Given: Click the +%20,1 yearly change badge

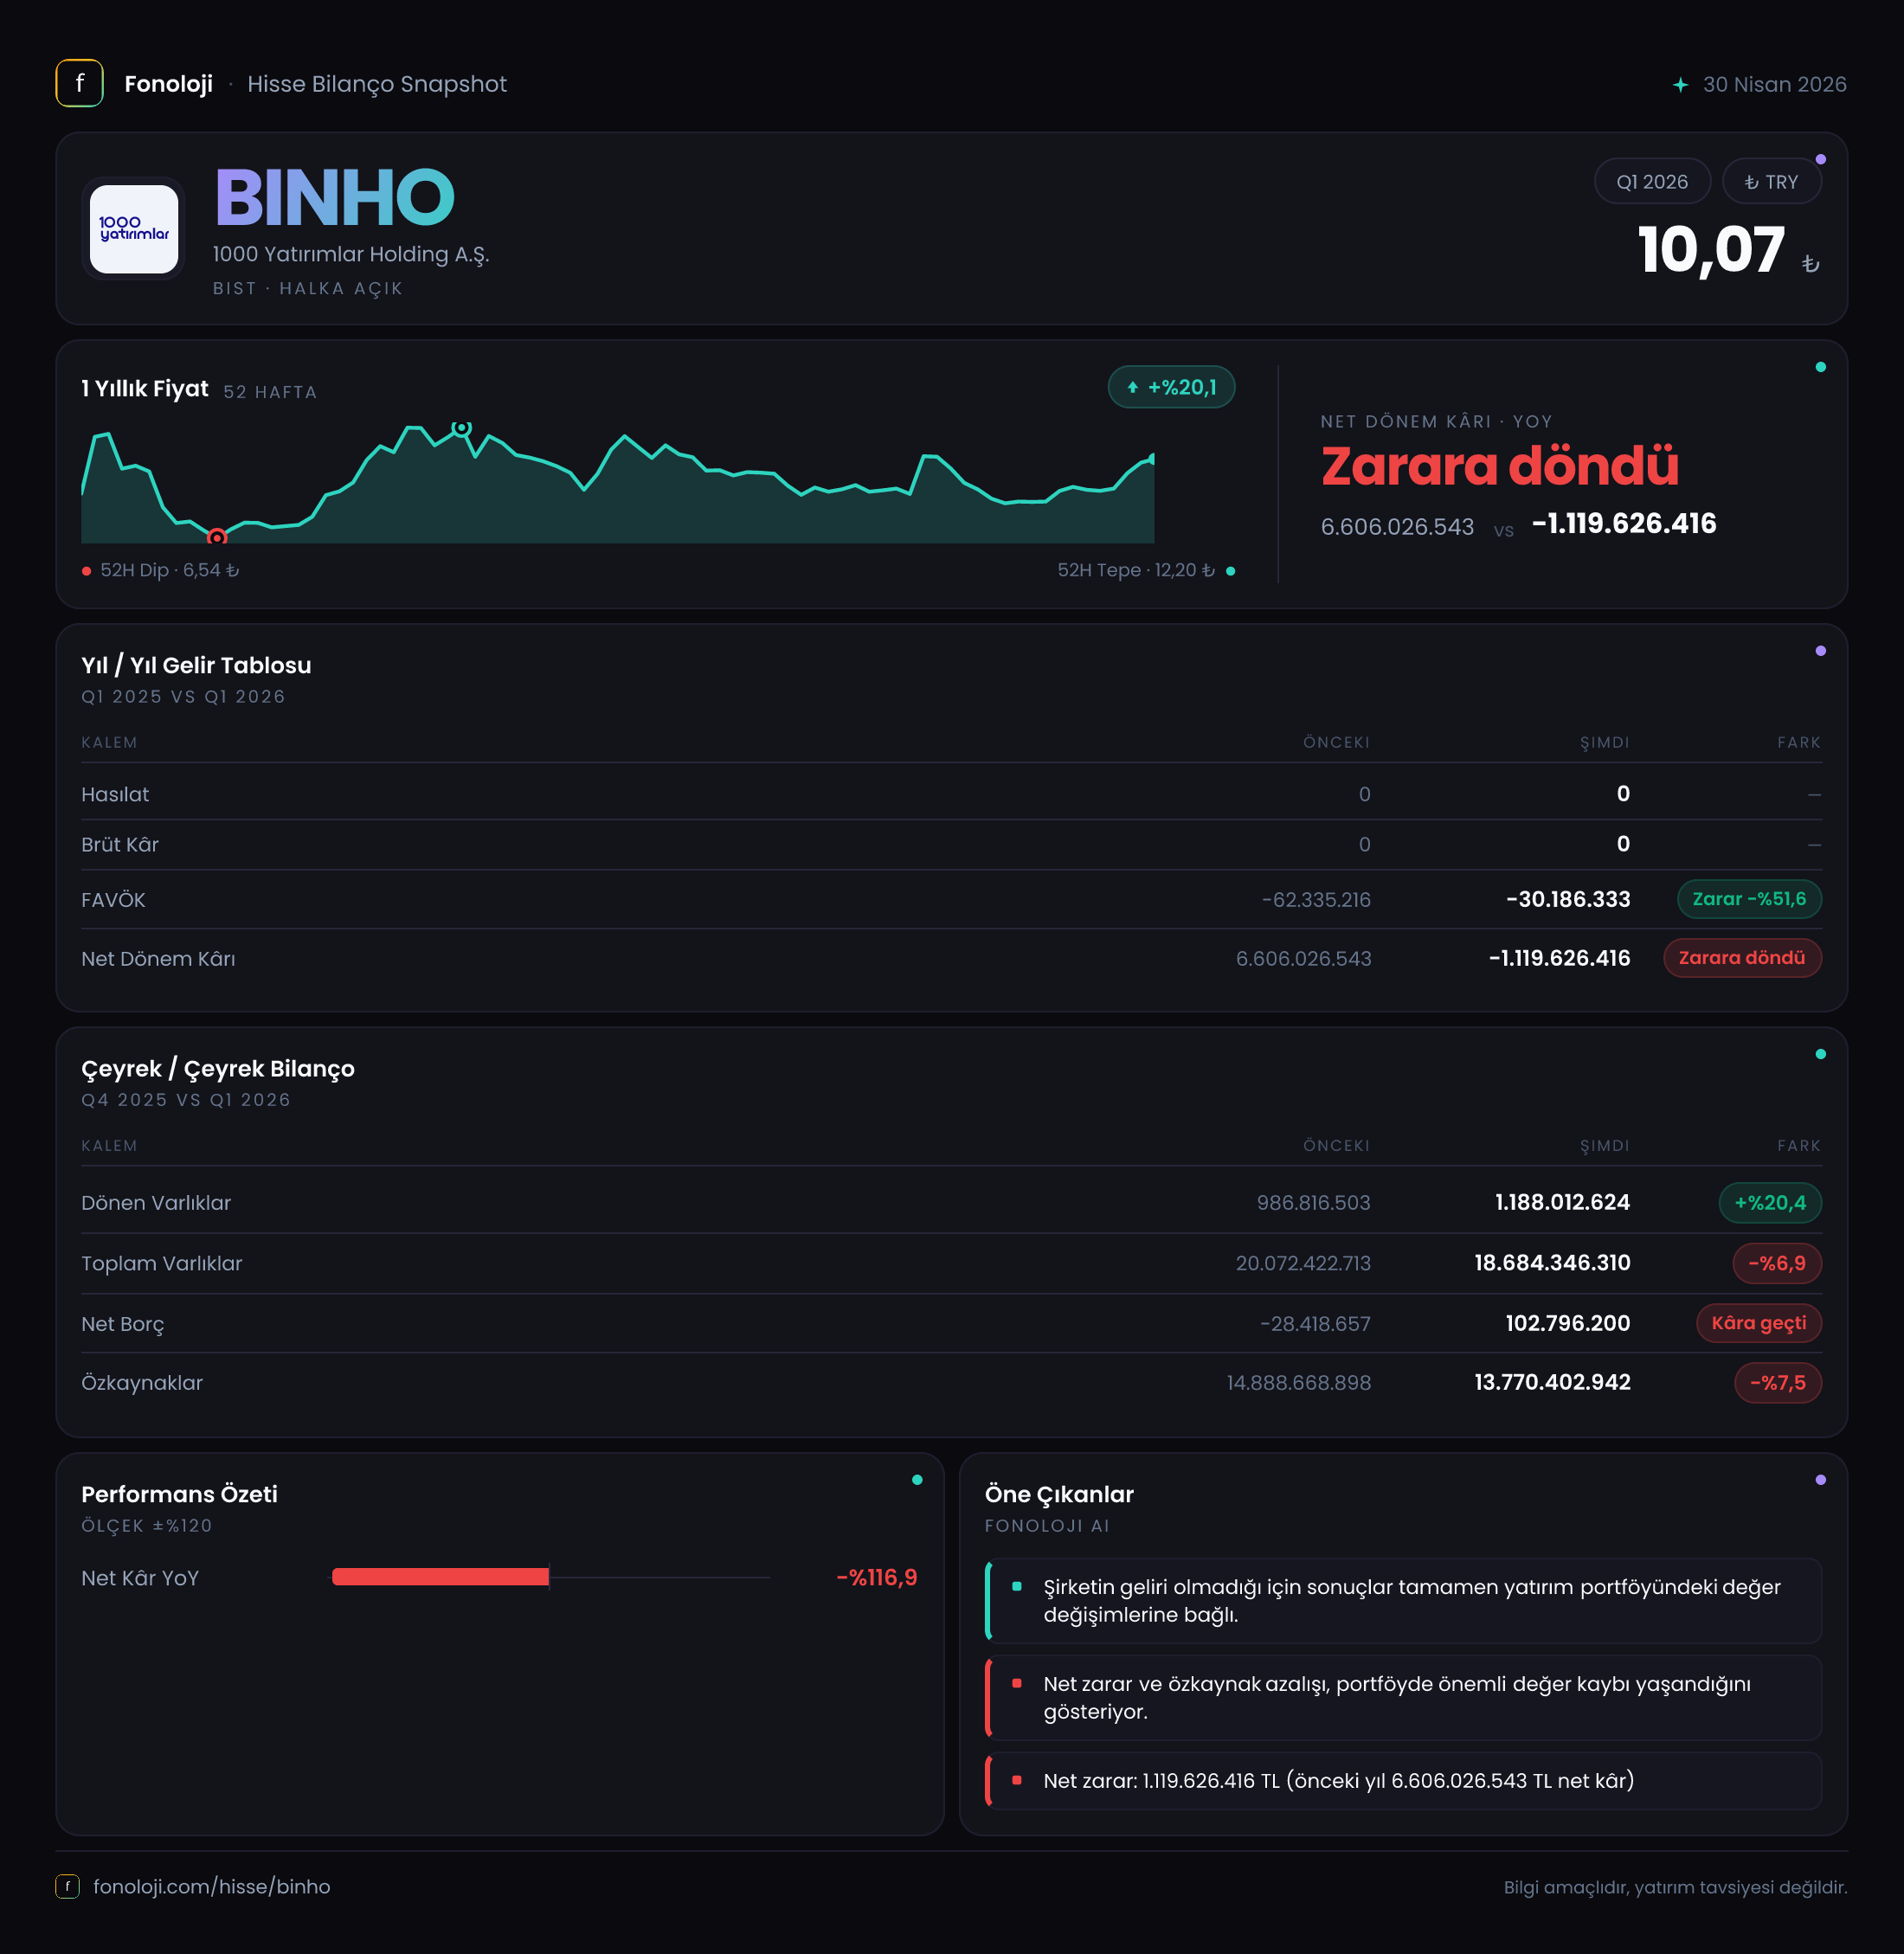Looking at the screenshot, I should (1171, 387).
